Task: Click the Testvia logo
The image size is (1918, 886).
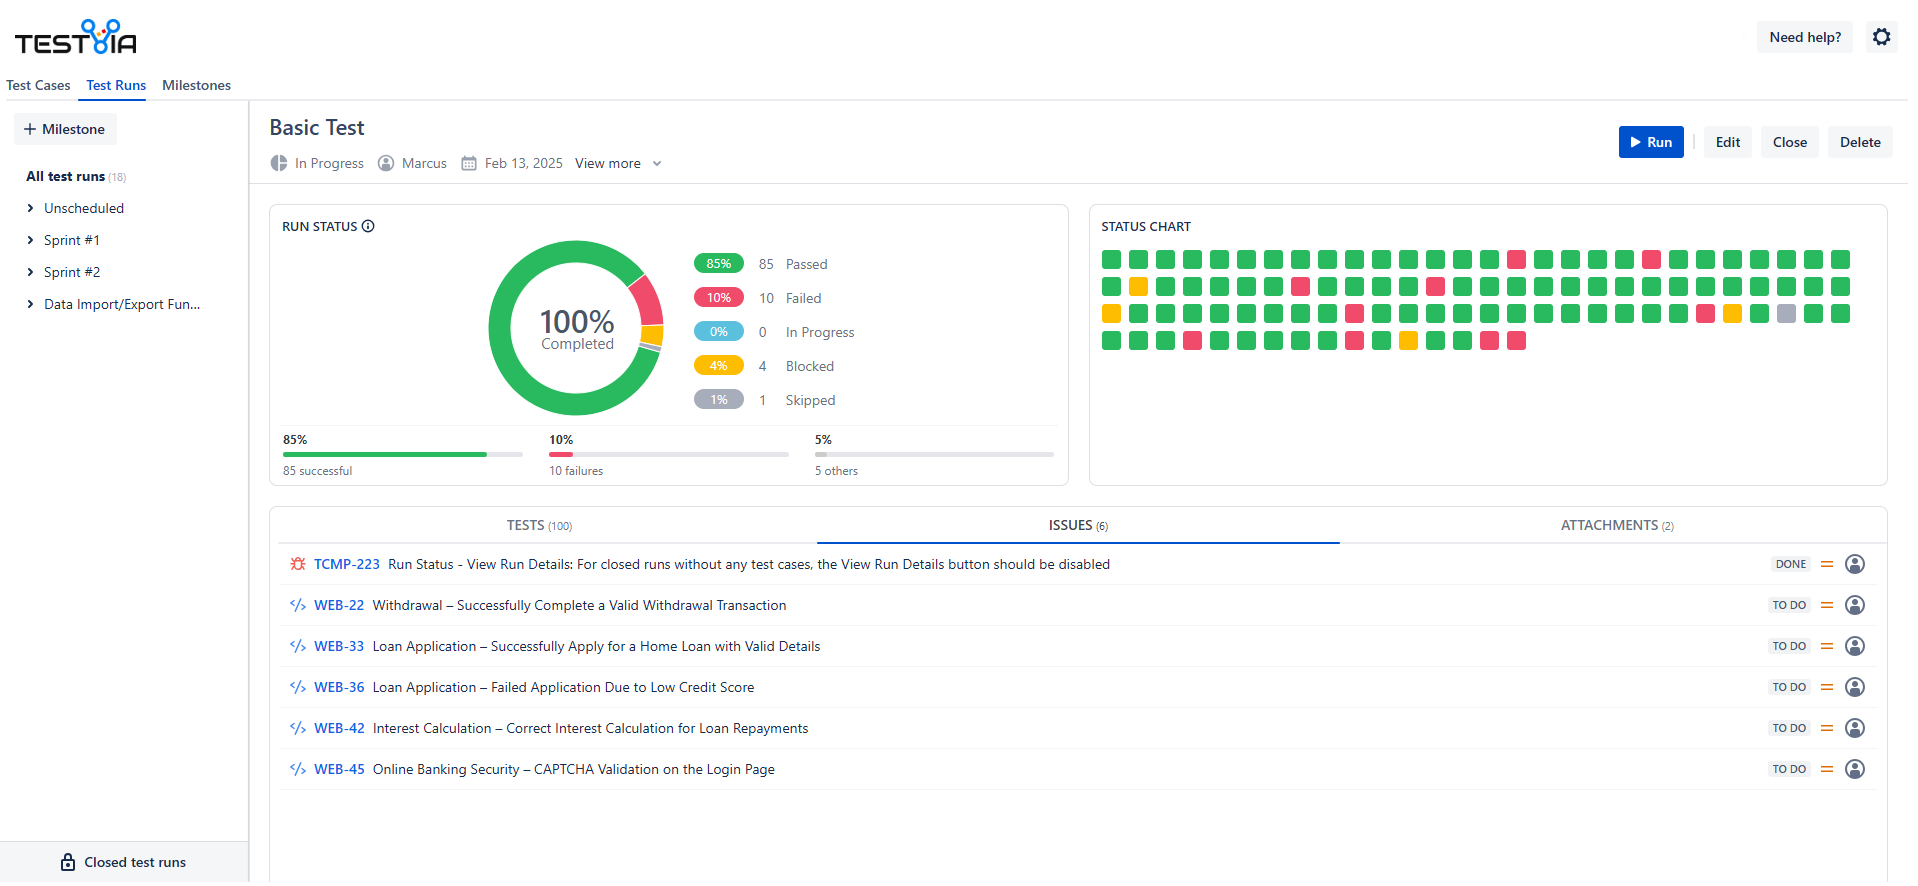Action: (x=76, y=38)
